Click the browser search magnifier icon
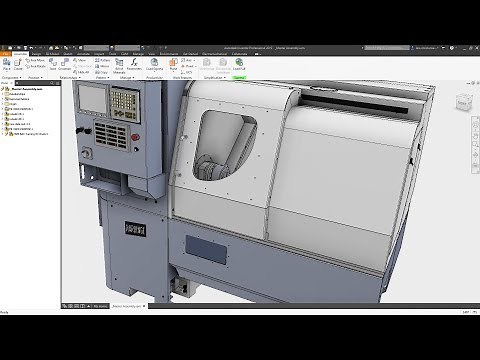 (52, 83)
